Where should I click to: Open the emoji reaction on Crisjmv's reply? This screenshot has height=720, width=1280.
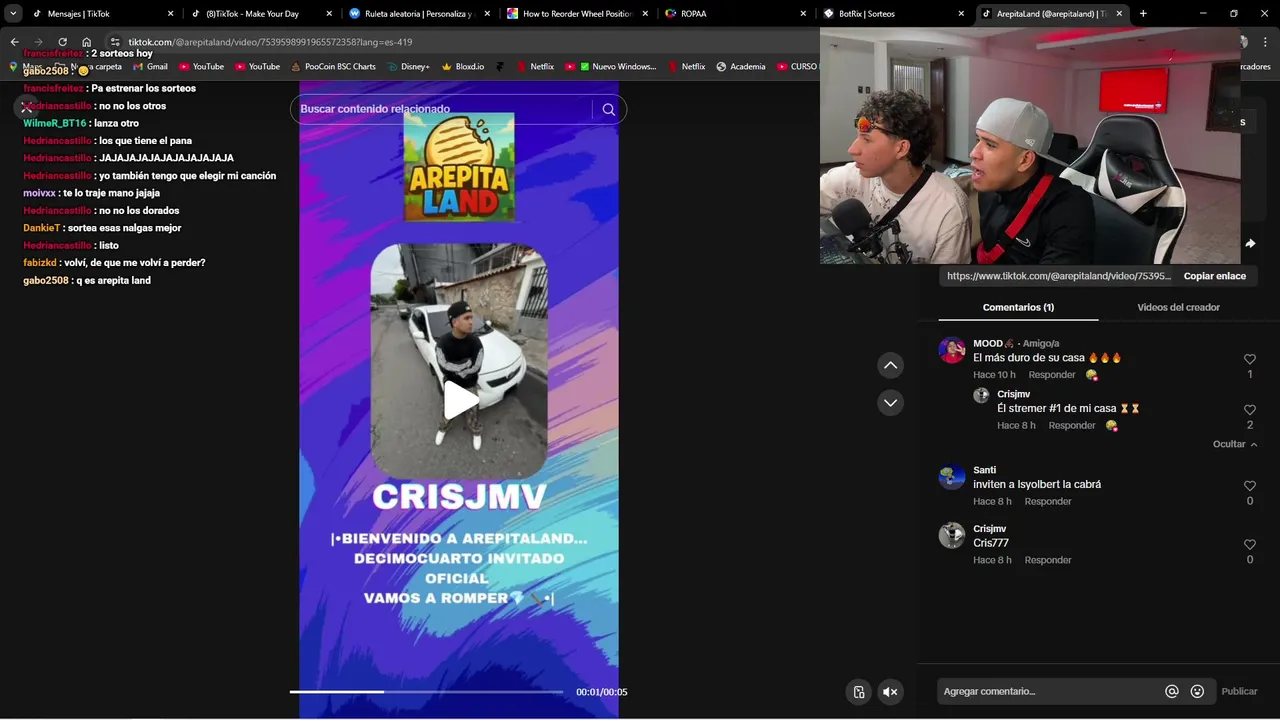coord(1112,426)
